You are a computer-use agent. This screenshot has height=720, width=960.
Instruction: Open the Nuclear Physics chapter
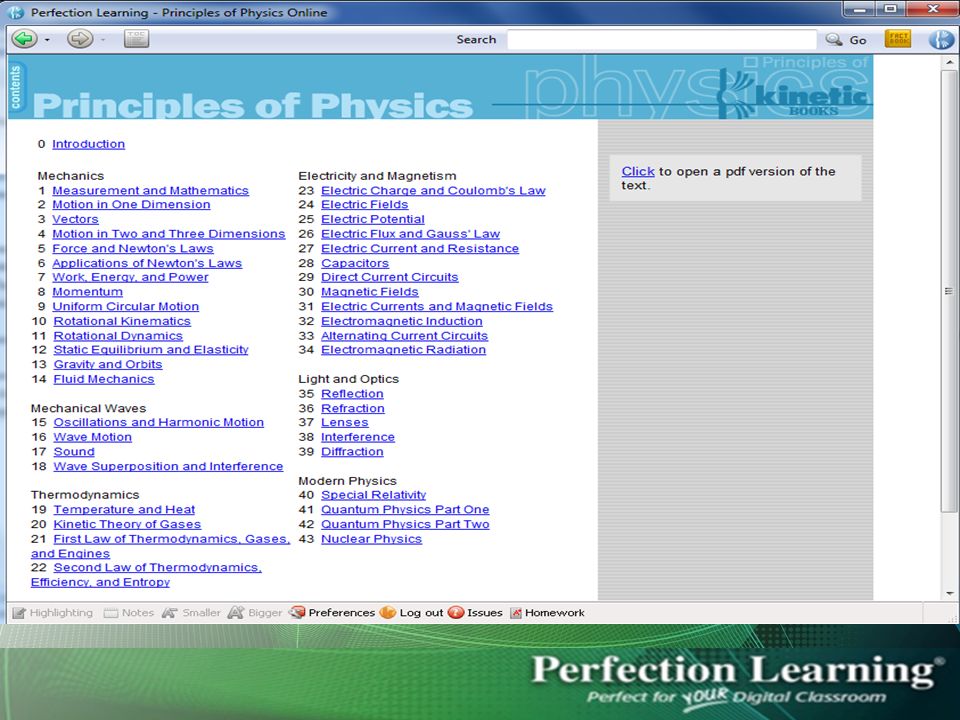coord(372,539)
